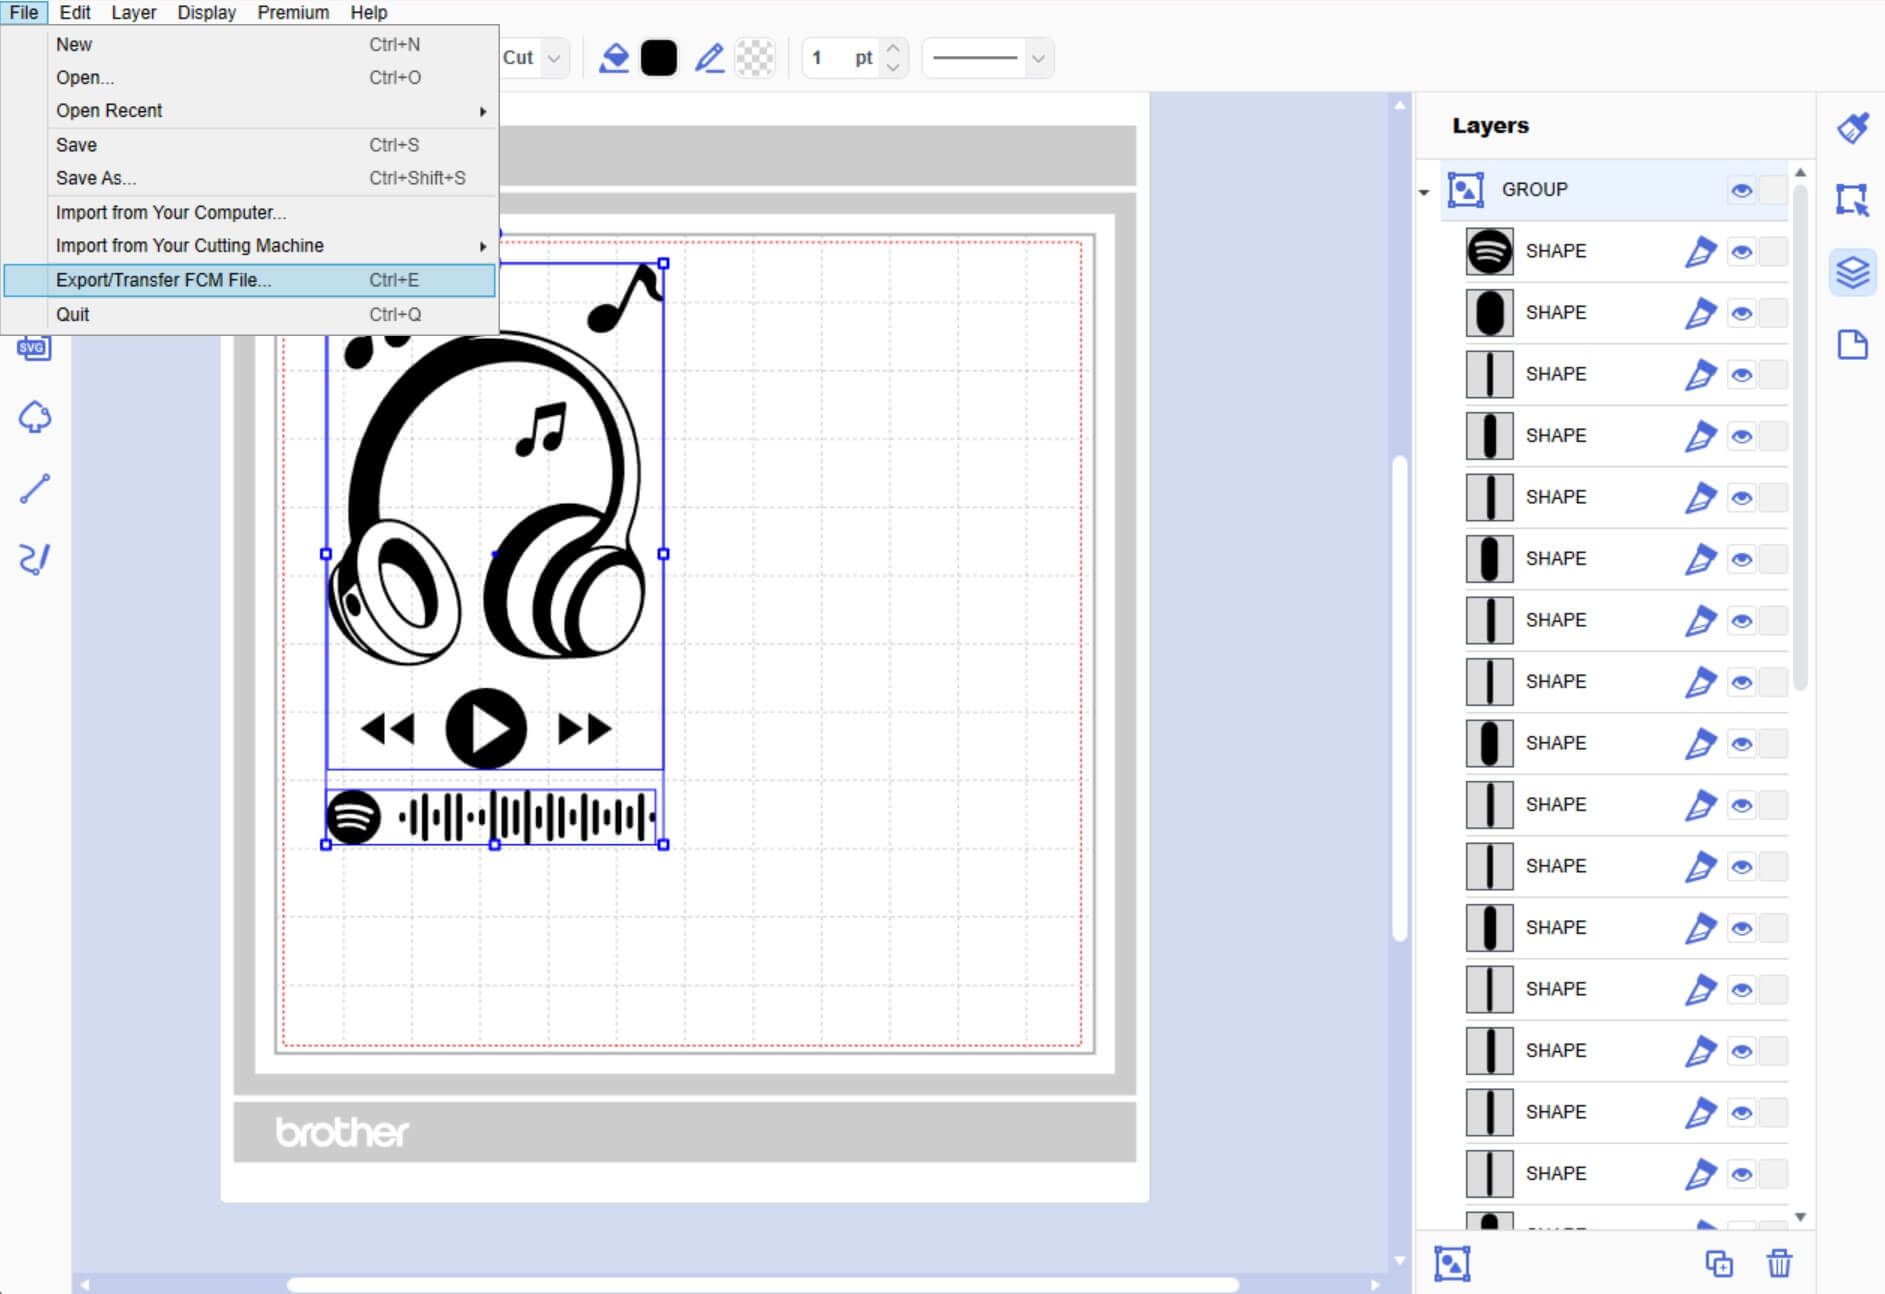Toggle visibility of the Spotify logo shape

pos(1741,252)
